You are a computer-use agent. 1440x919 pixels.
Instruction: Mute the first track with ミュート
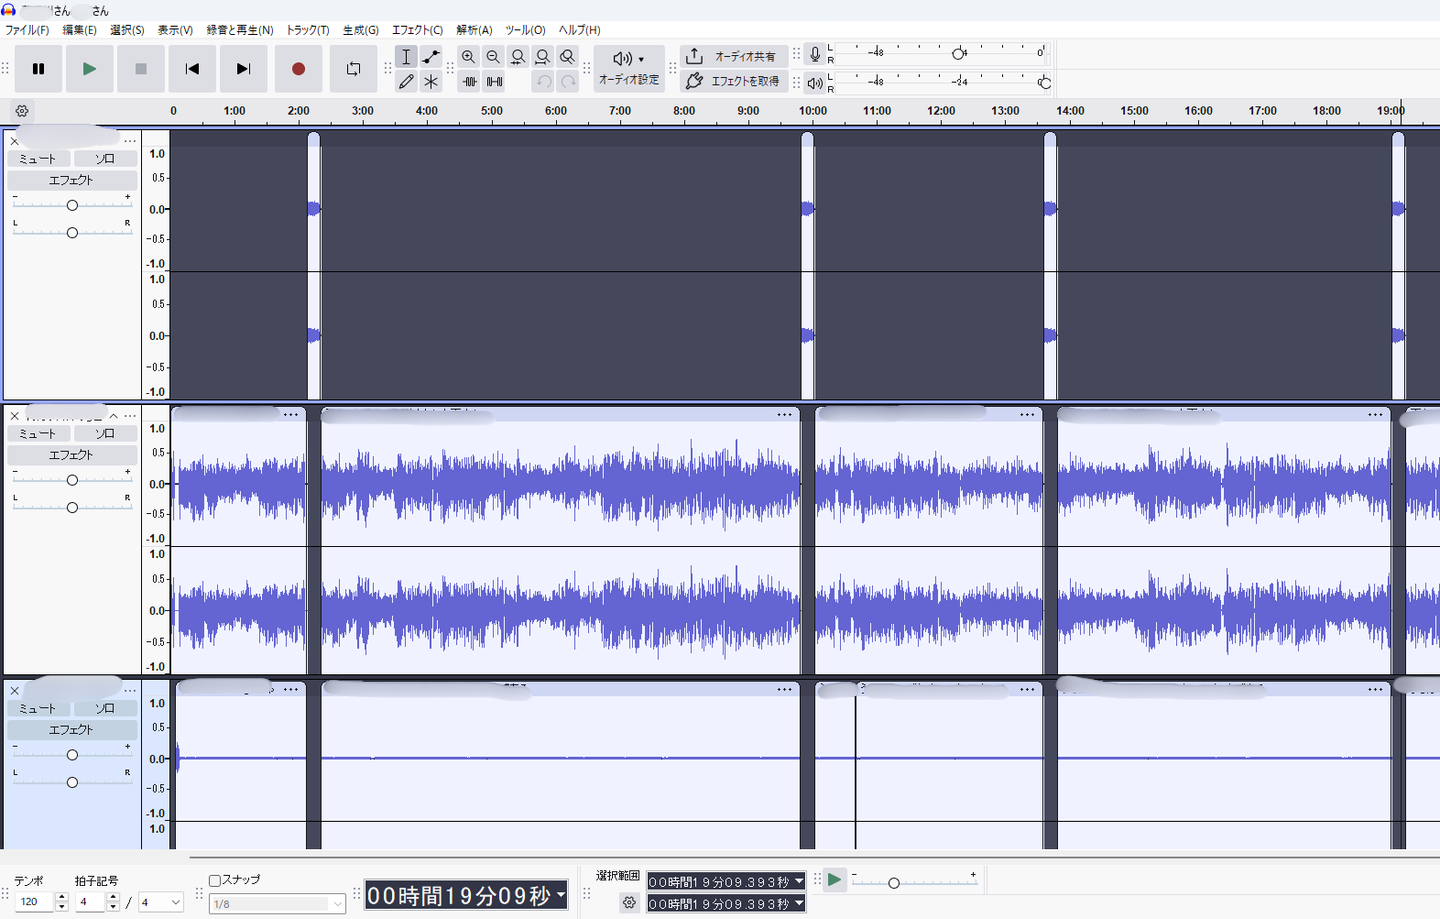39,159
